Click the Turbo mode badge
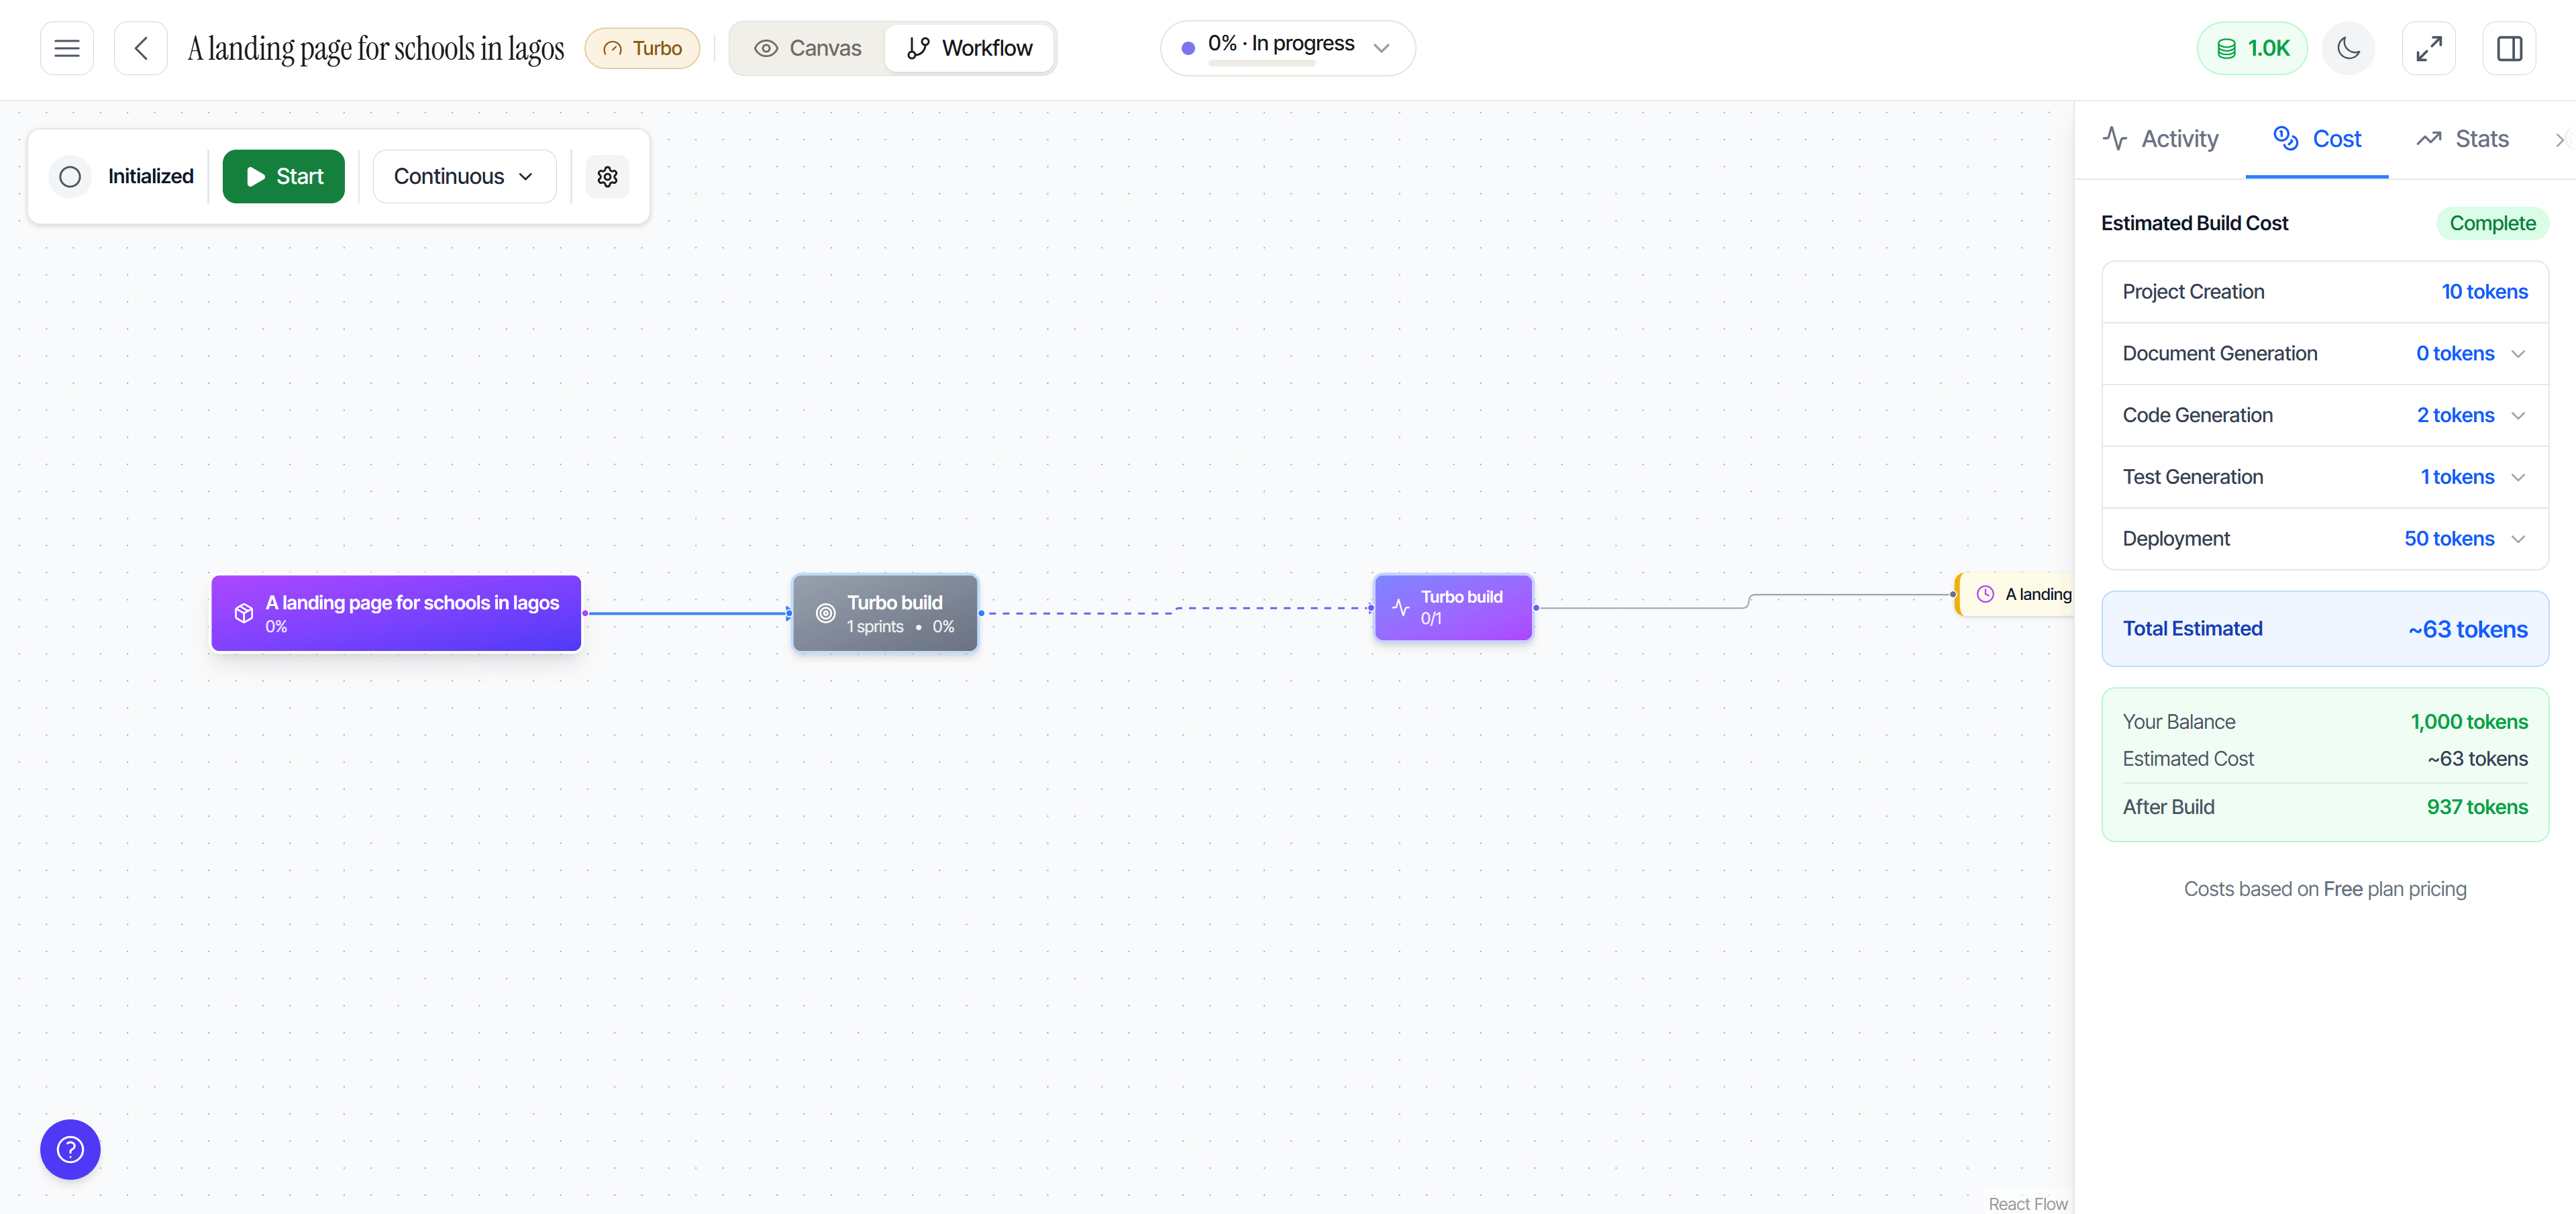 (x=642, y=48)
